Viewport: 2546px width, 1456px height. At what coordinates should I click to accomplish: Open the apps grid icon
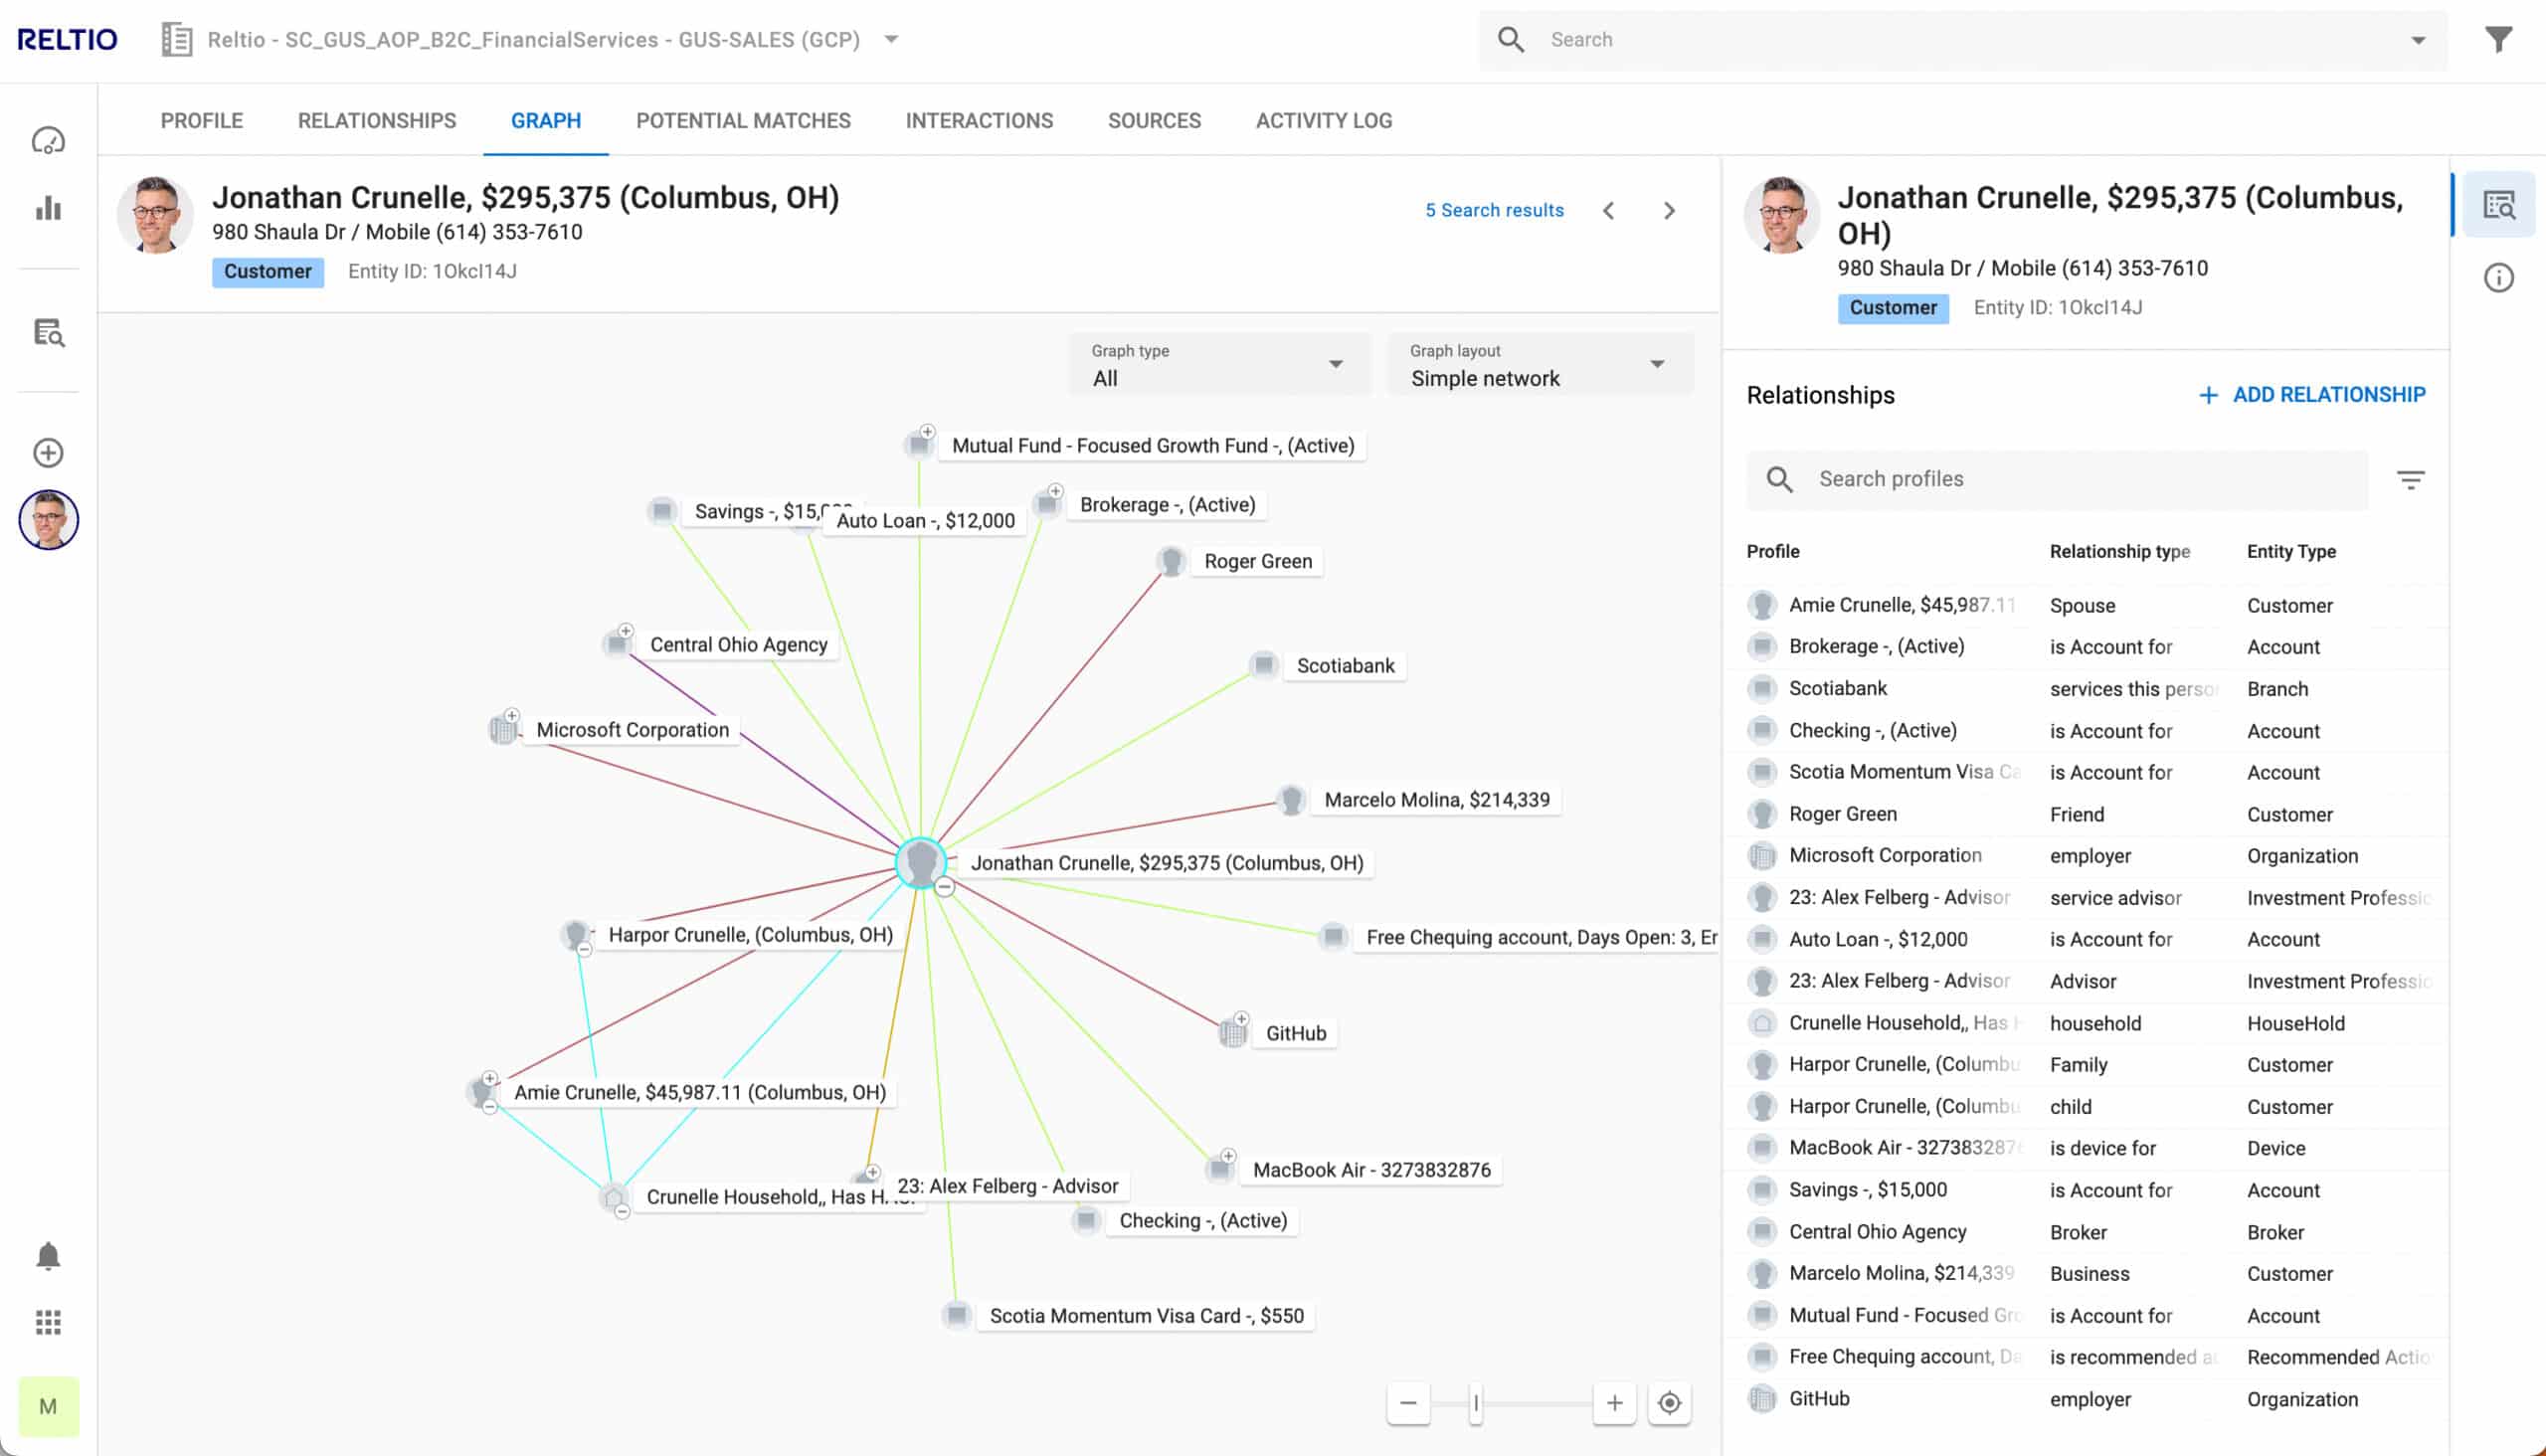coord(48,1322)
